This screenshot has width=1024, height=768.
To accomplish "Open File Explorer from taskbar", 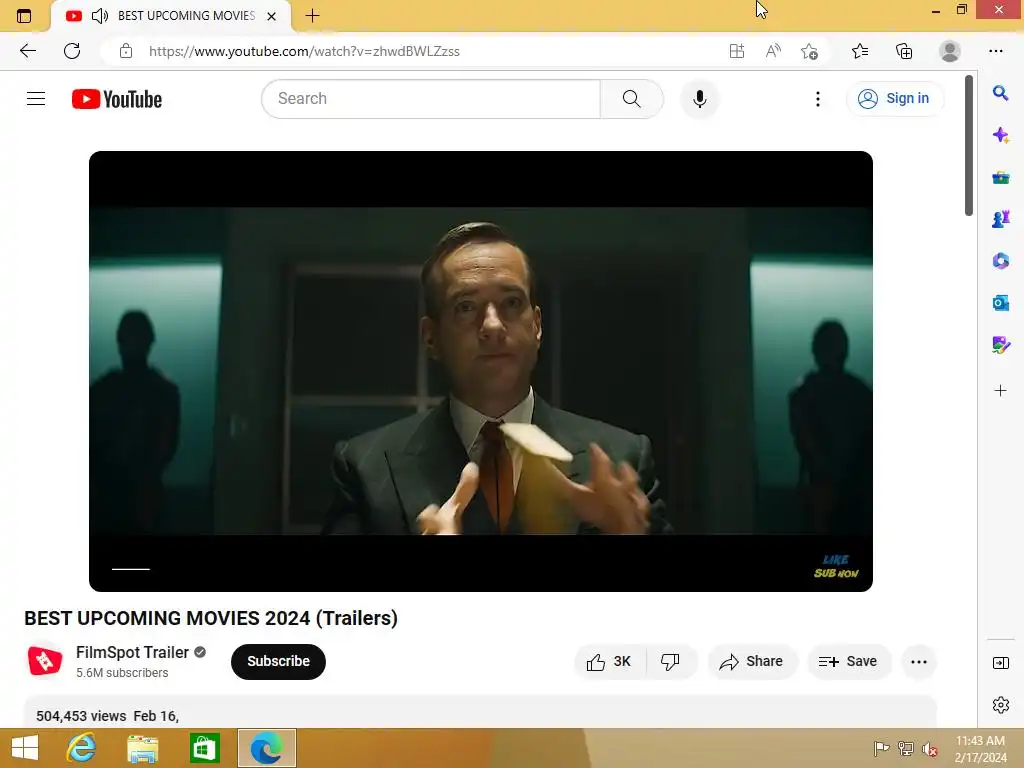I will click(x=143, y=748).
